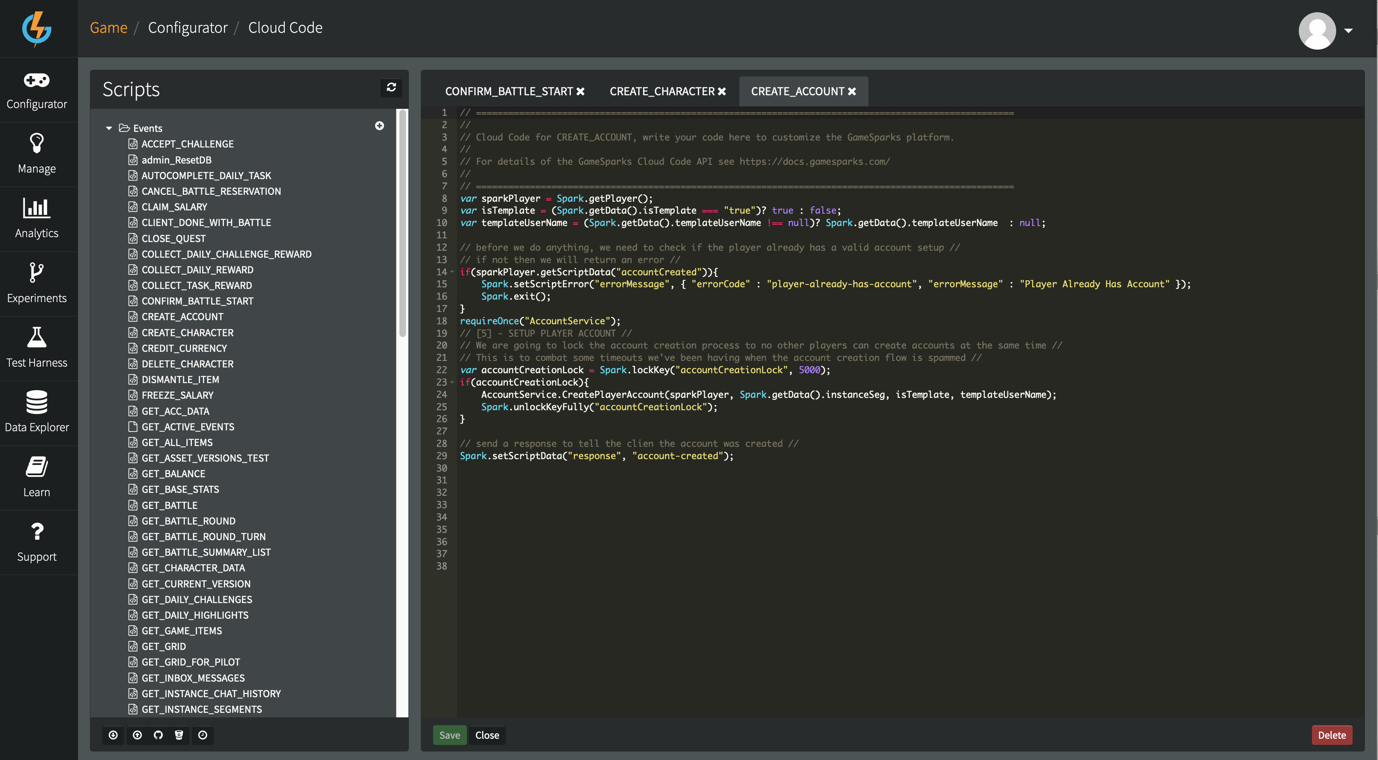Click line number 29 in the gutter

click(x=441, y=456)
